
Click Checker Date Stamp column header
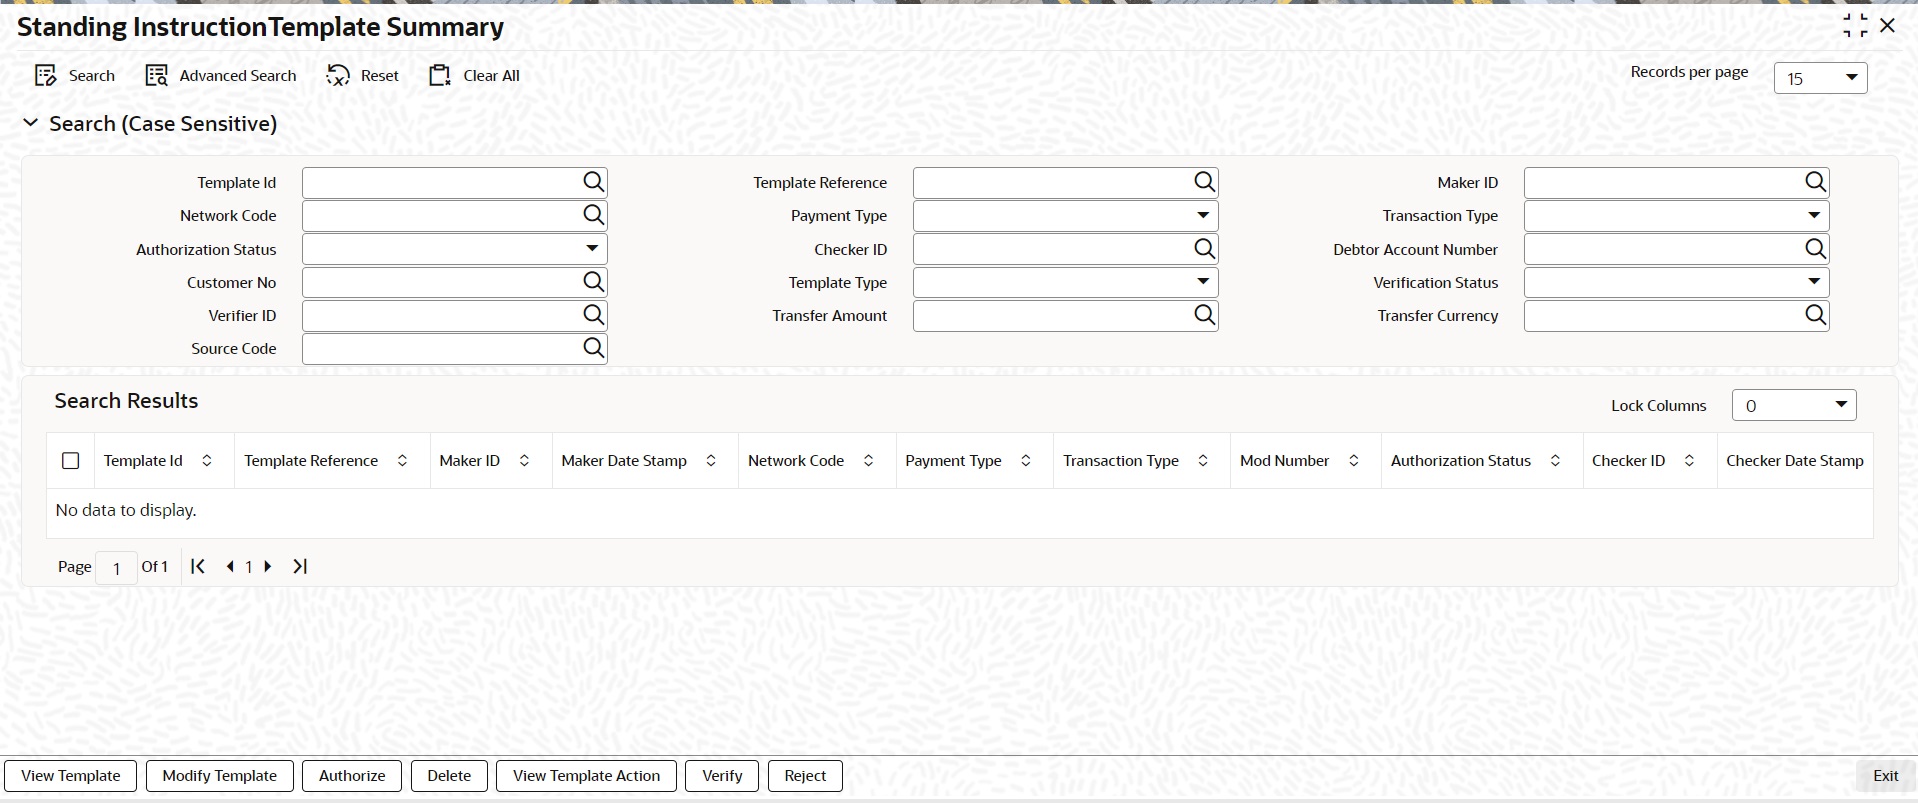click(1794, 461)
